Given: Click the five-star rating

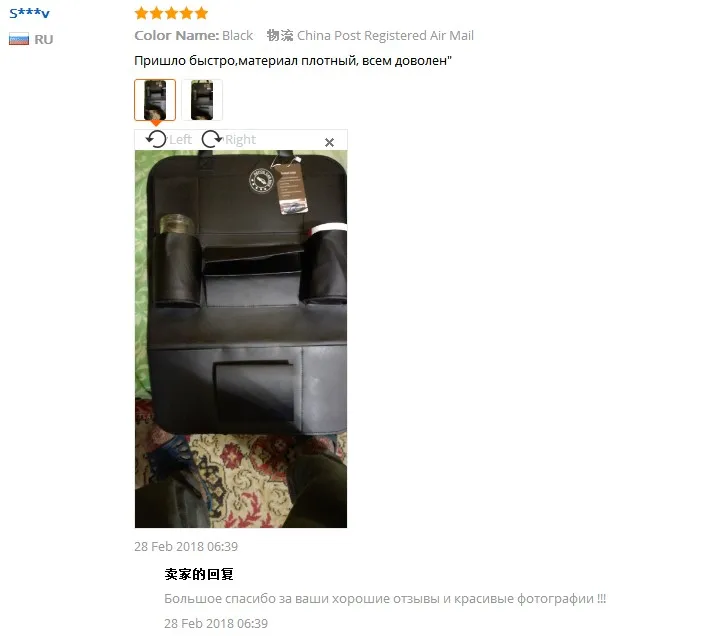Looking at the screenshot, I should [171, 13].
